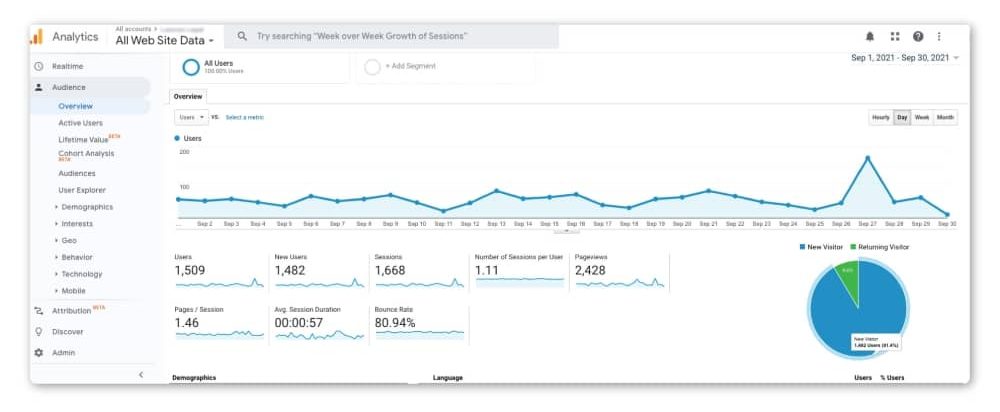Image resolution: width=1000 pixels, height=412 pixels.
Task: Switch graph to Week view
Action: coord(922,117)
